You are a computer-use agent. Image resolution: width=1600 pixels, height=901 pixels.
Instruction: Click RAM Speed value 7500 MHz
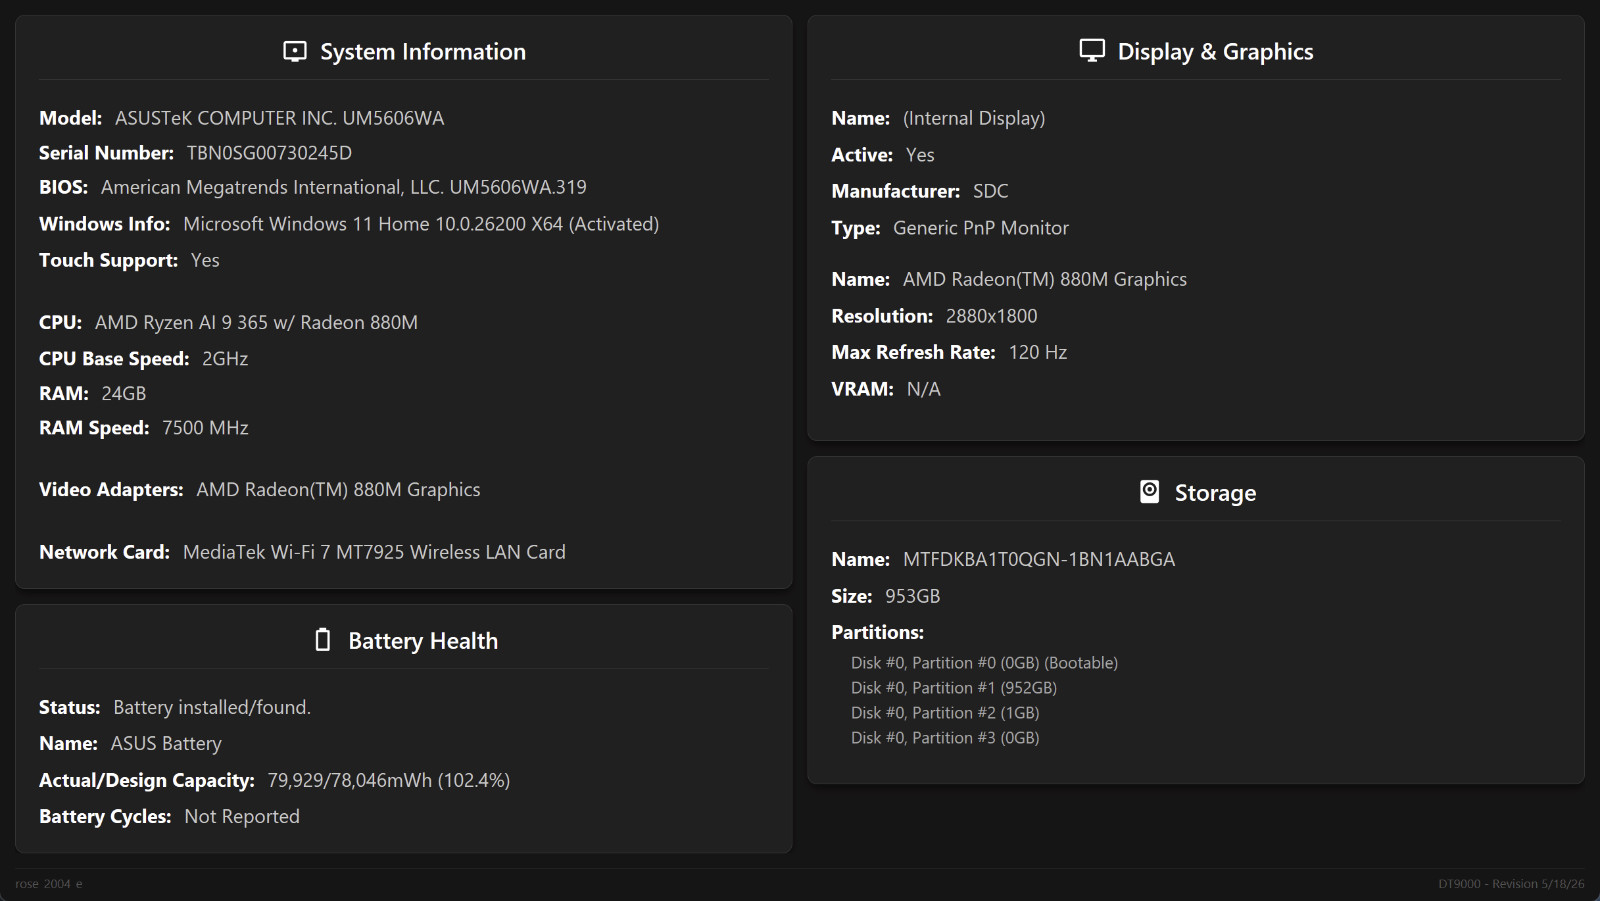[205, 428]
